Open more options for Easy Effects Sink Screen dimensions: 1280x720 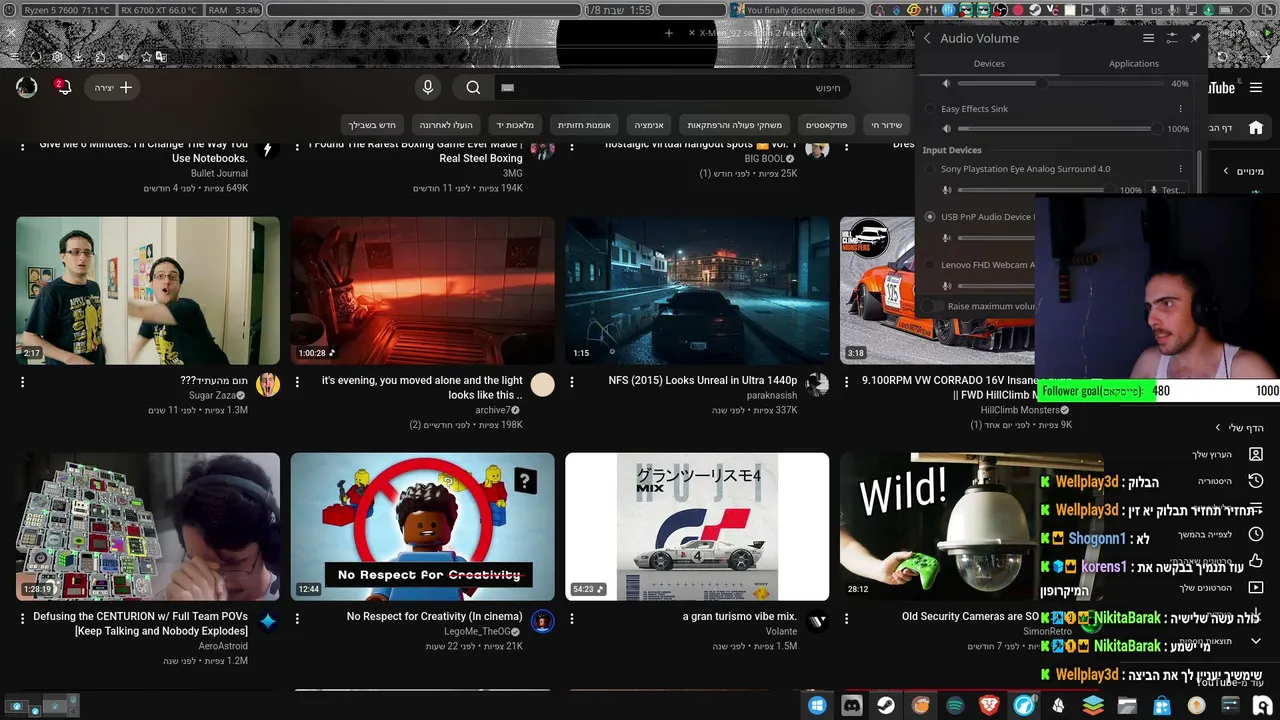[x=1180, y=109]
